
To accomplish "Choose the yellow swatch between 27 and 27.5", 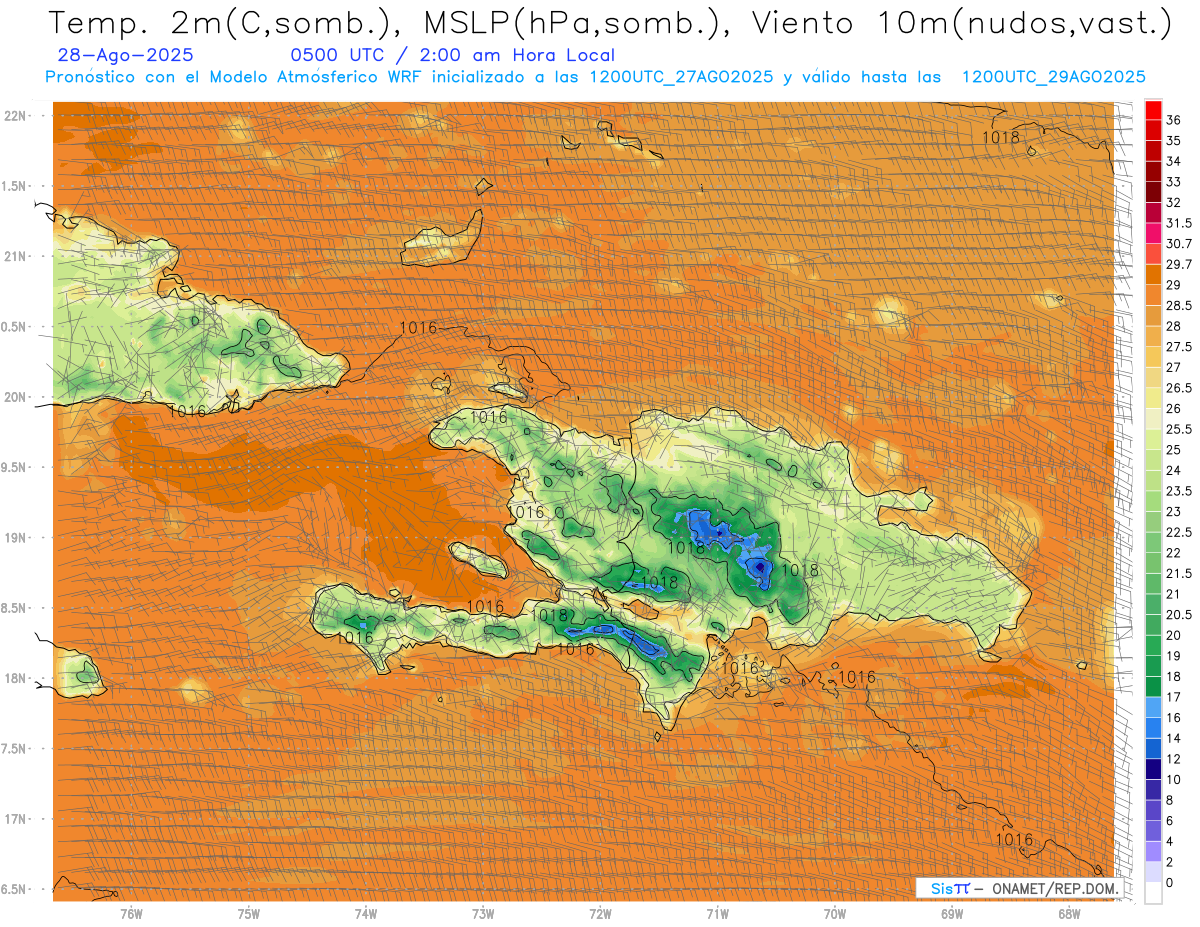I will click(1153, 357).
